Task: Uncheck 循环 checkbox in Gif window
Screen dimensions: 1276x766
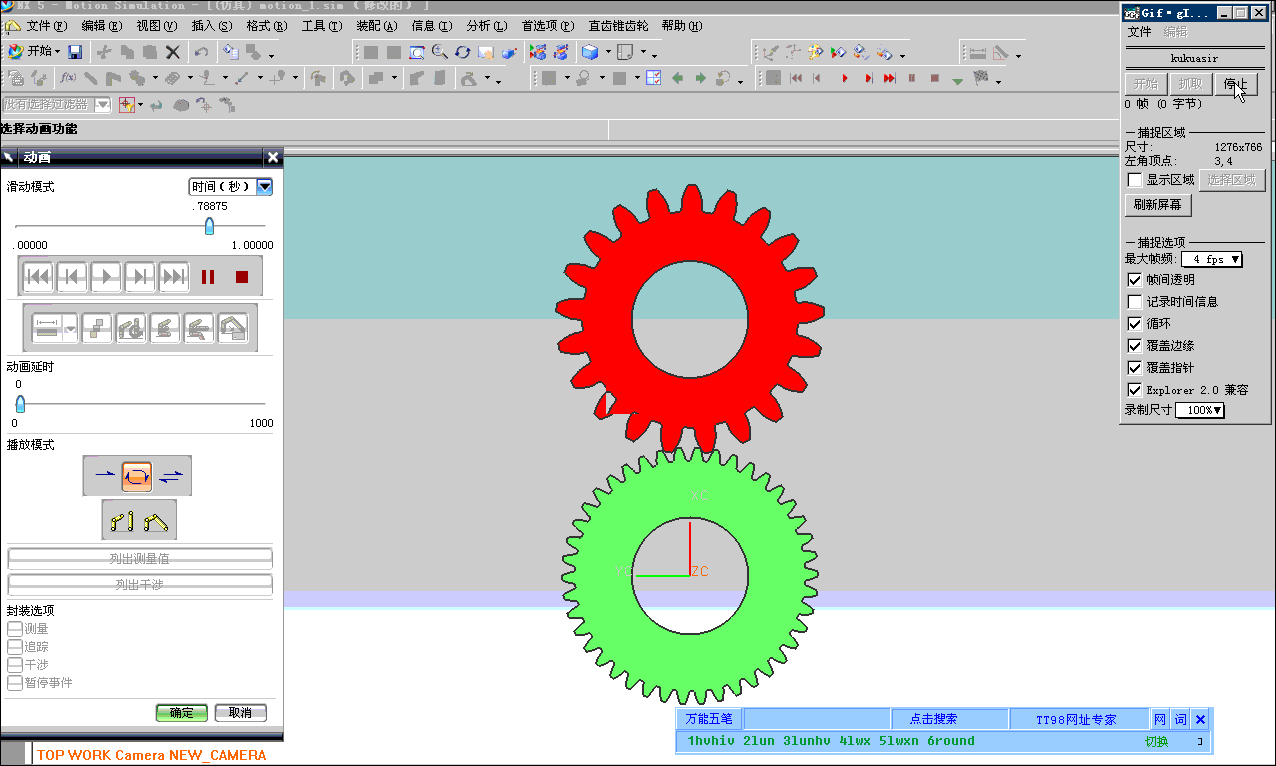Action: tap(1134, 324)
